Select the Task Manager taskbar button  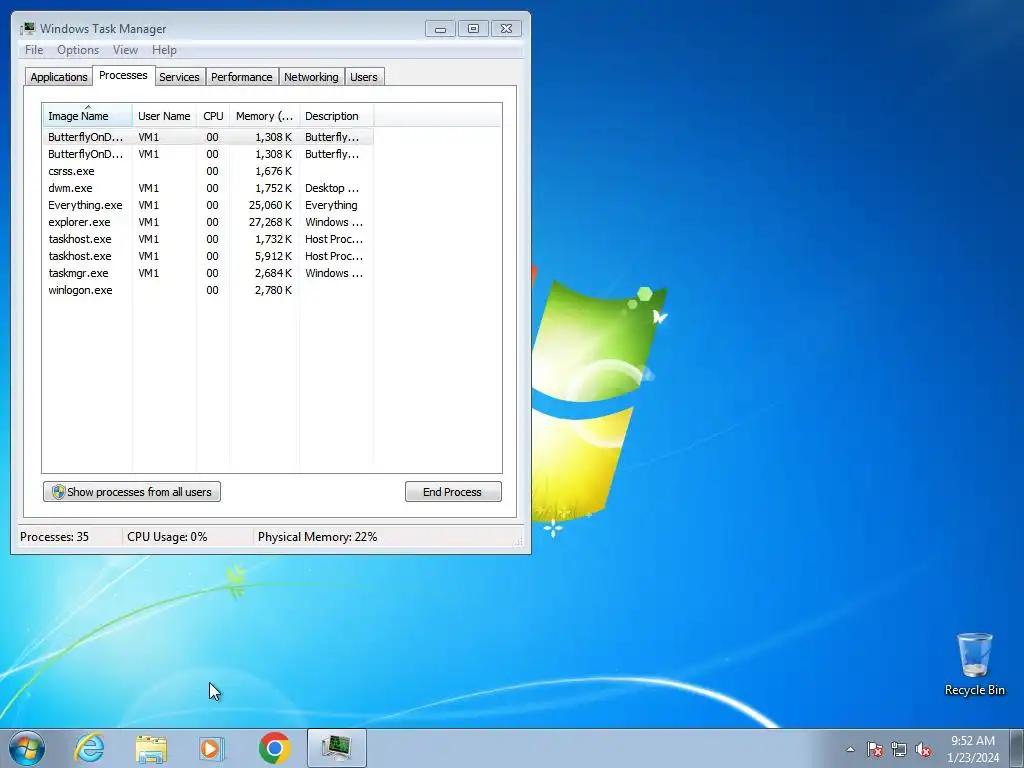click(336, 748)
